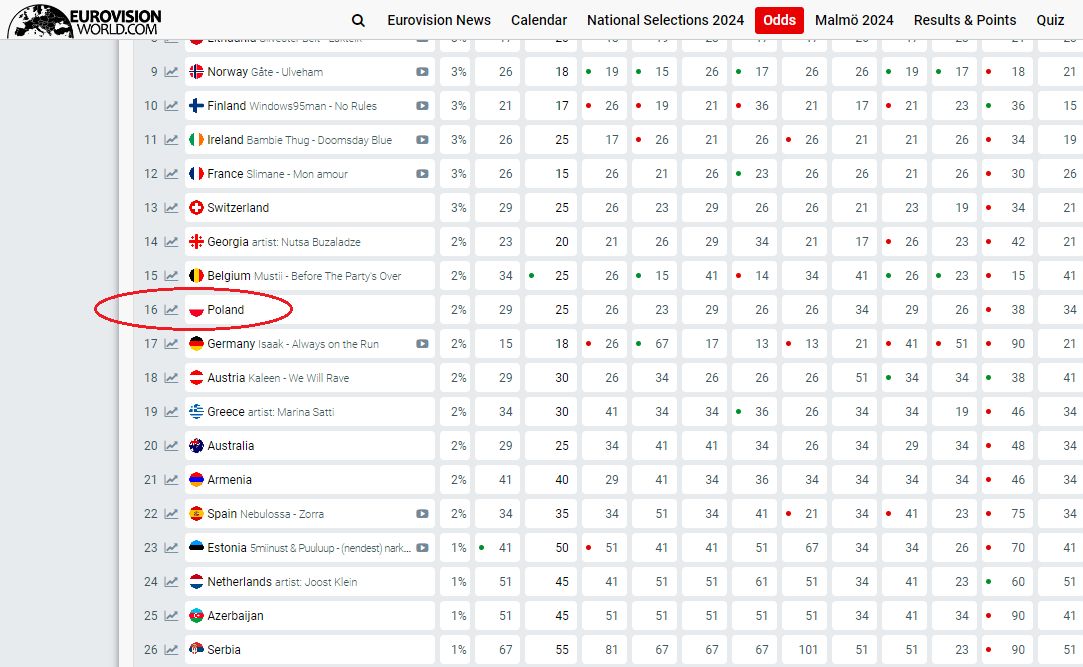1083x667 pixels.
Task: Click the video icon for France's Mon amour
Action: (x=422, y=174)
